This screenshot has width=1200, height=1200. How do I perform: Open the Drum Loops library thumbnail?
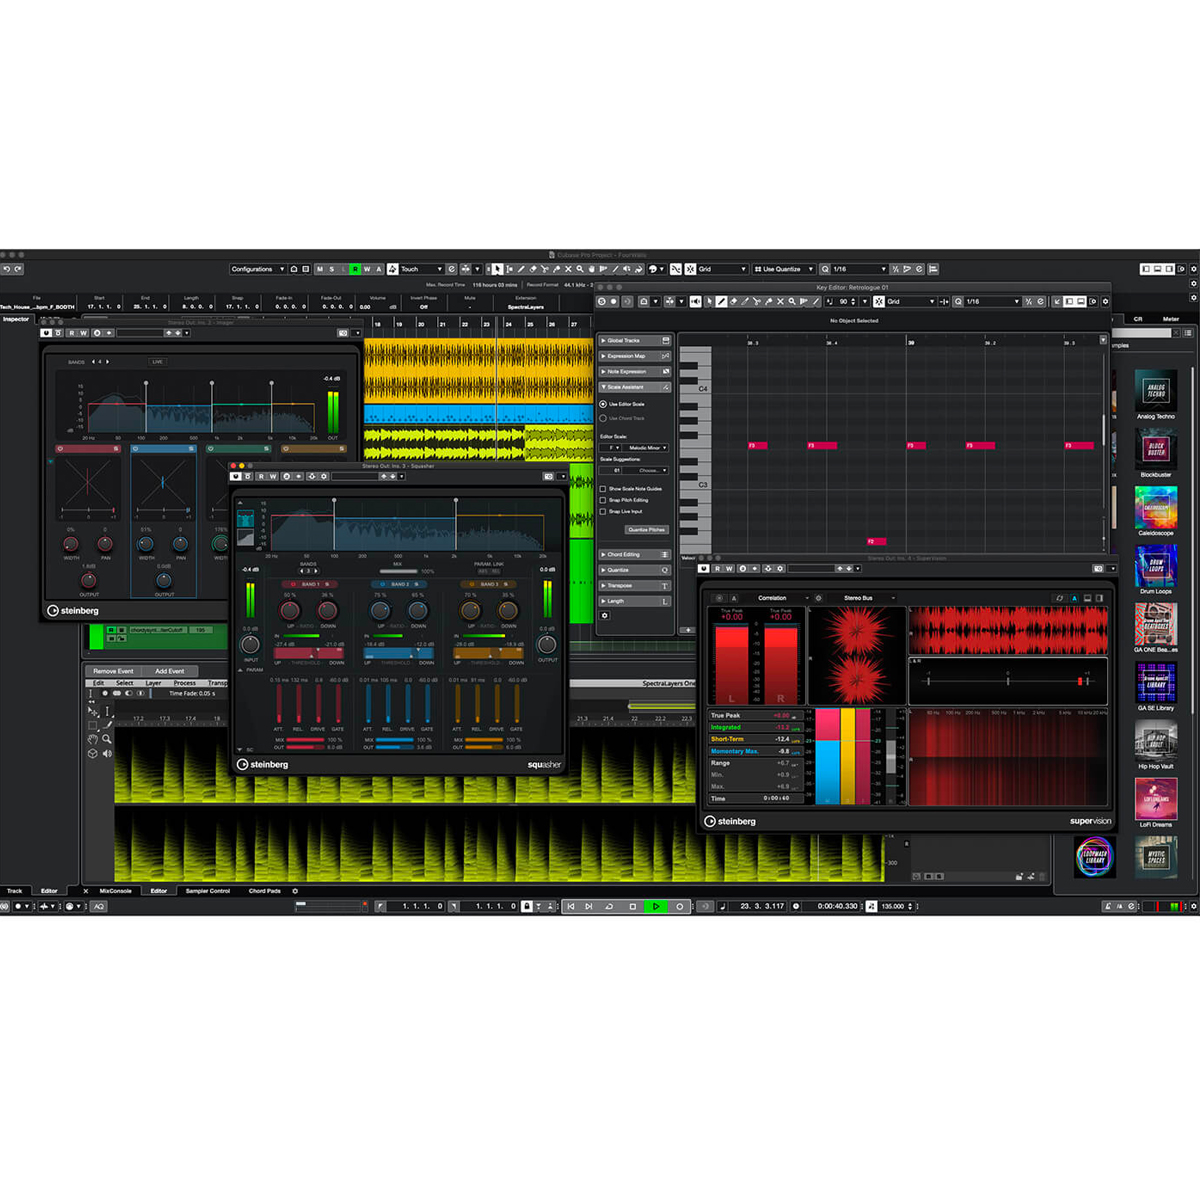pos(1156,567)
